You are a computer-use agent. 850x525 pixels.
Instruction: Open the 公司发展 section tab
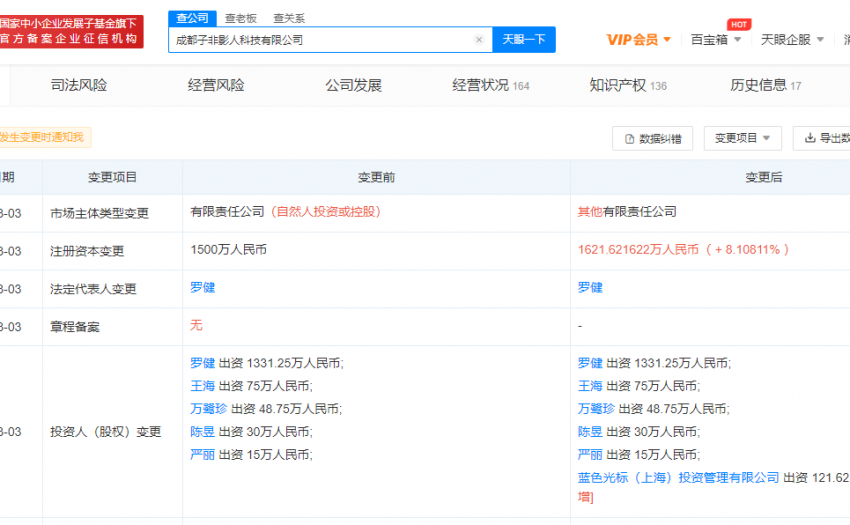tap(353, 85)
